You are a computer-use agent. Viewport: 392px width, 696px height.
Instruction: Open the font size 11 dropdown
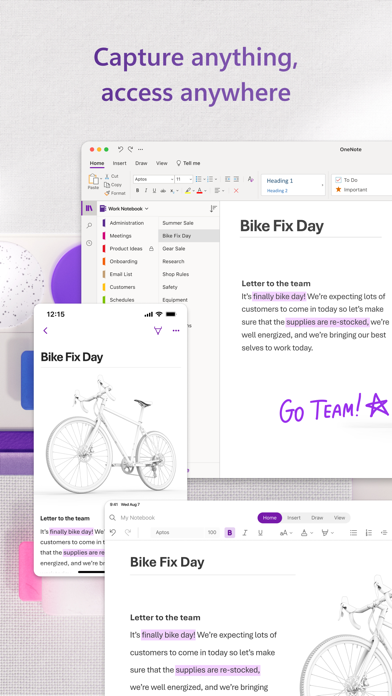184,179
